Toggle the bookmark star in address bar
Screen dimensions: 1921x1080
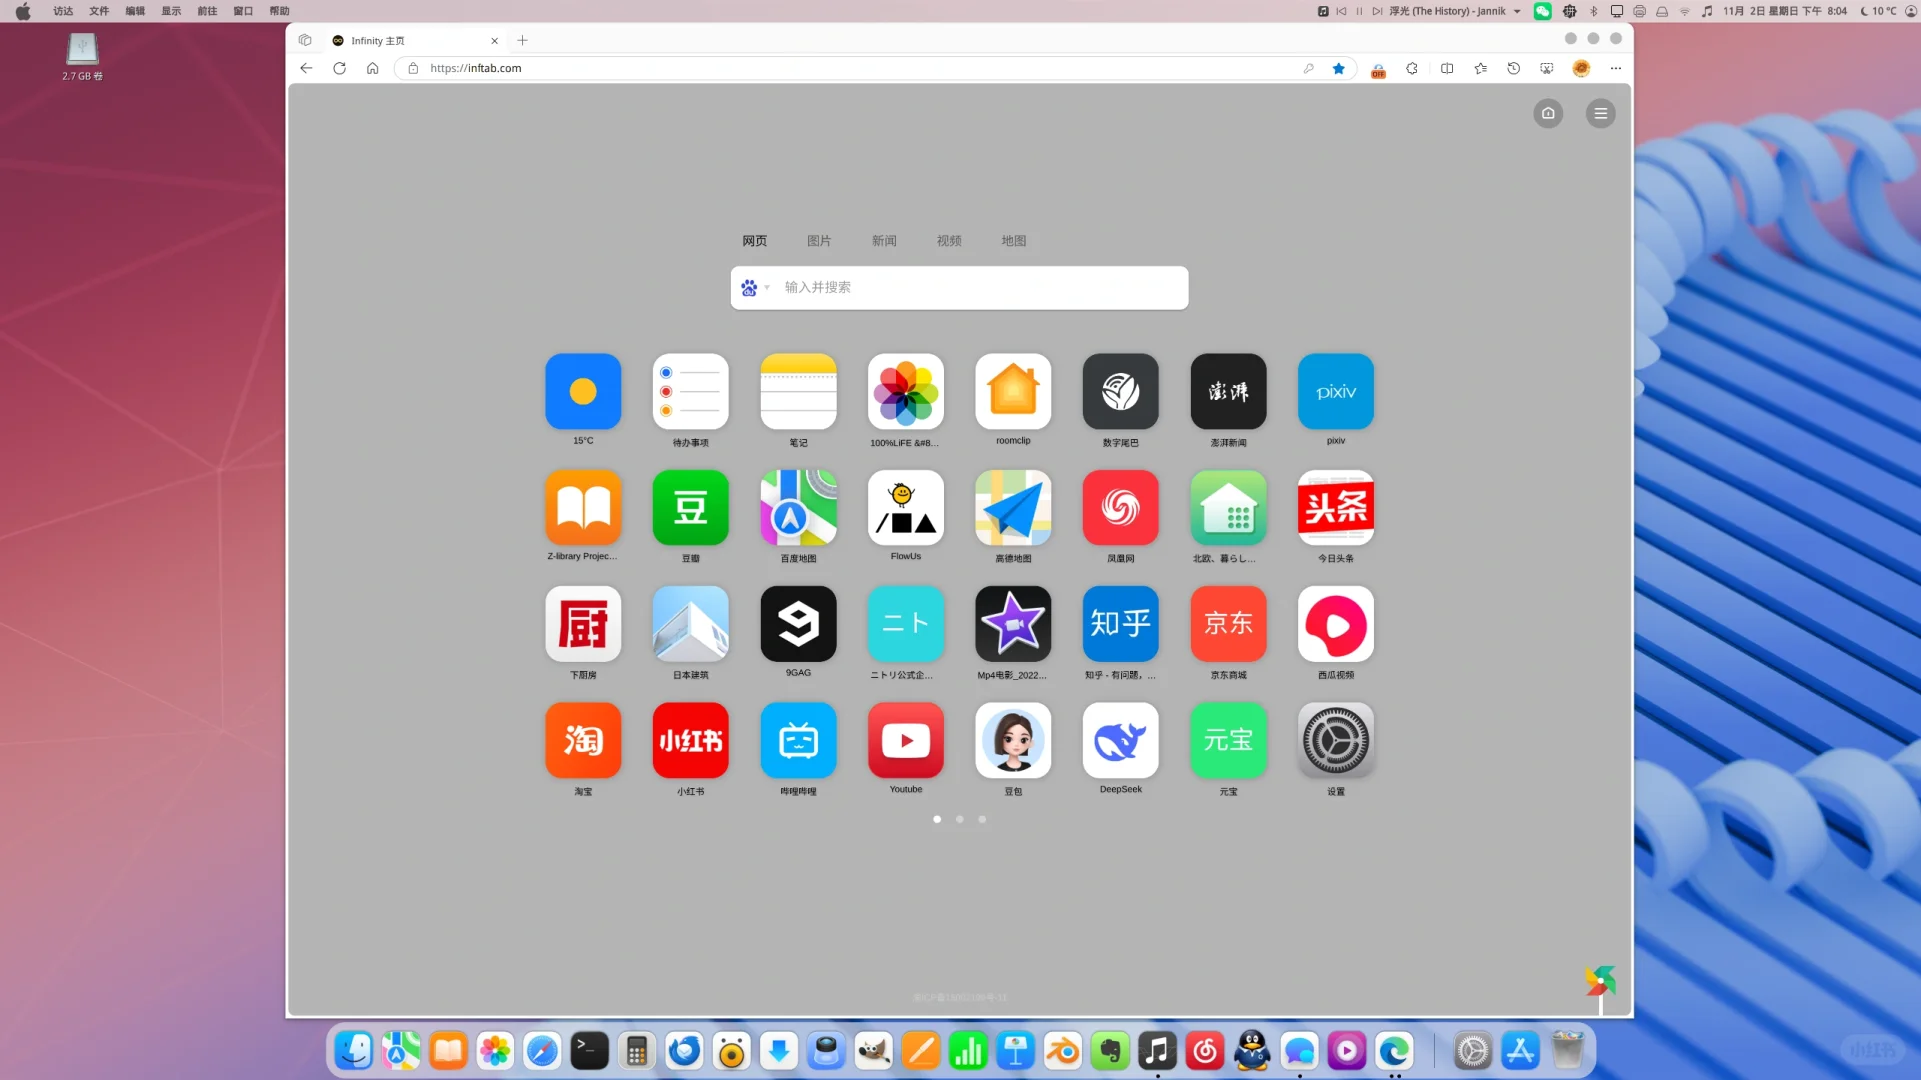(x=1338, y=68)
